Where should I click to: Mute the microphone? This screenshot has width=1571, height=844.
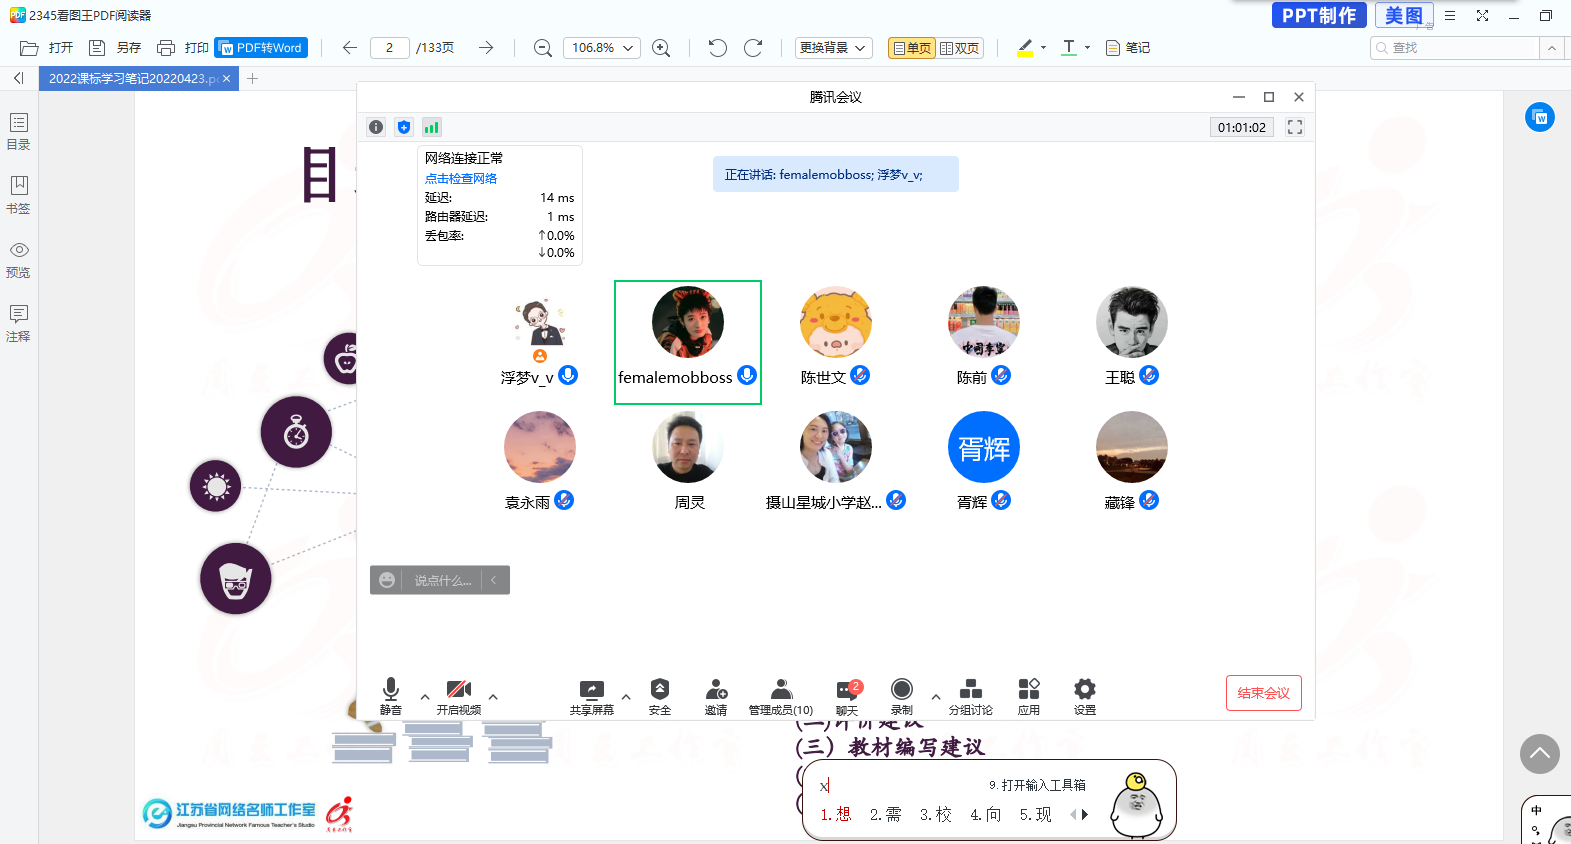pos(391,690)
